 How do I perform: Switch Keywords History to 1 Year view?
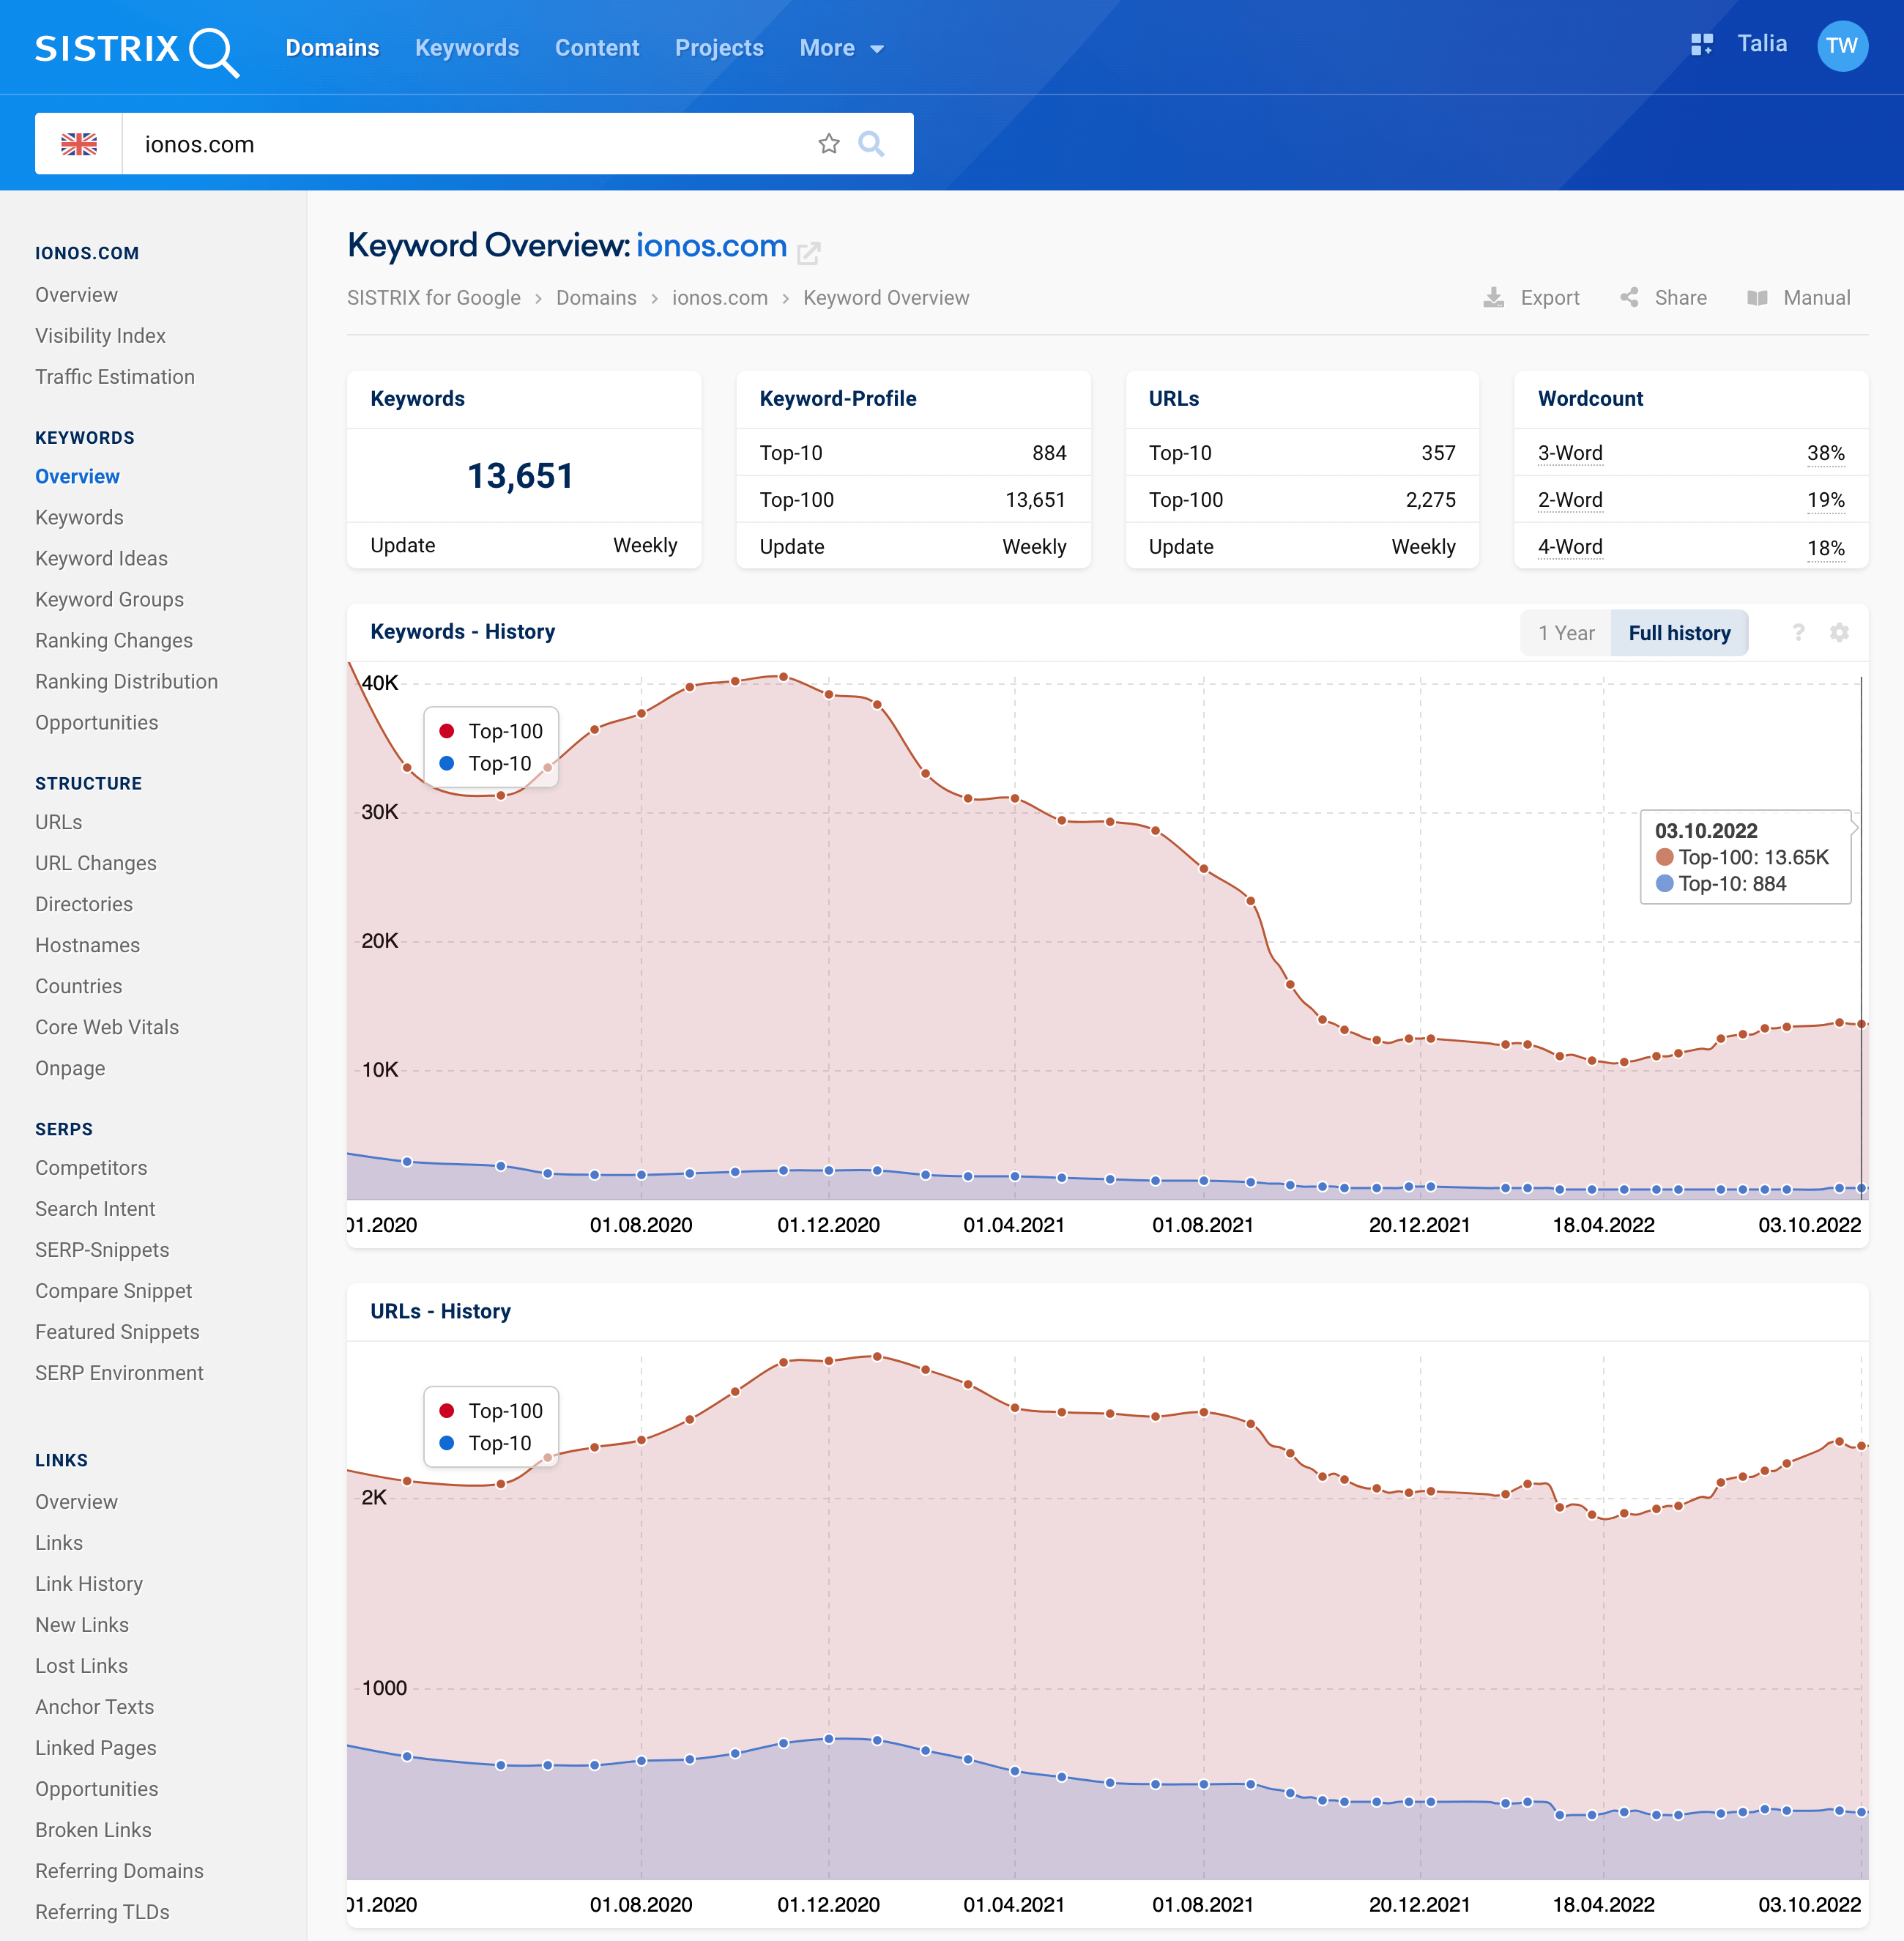[1565, 632]
